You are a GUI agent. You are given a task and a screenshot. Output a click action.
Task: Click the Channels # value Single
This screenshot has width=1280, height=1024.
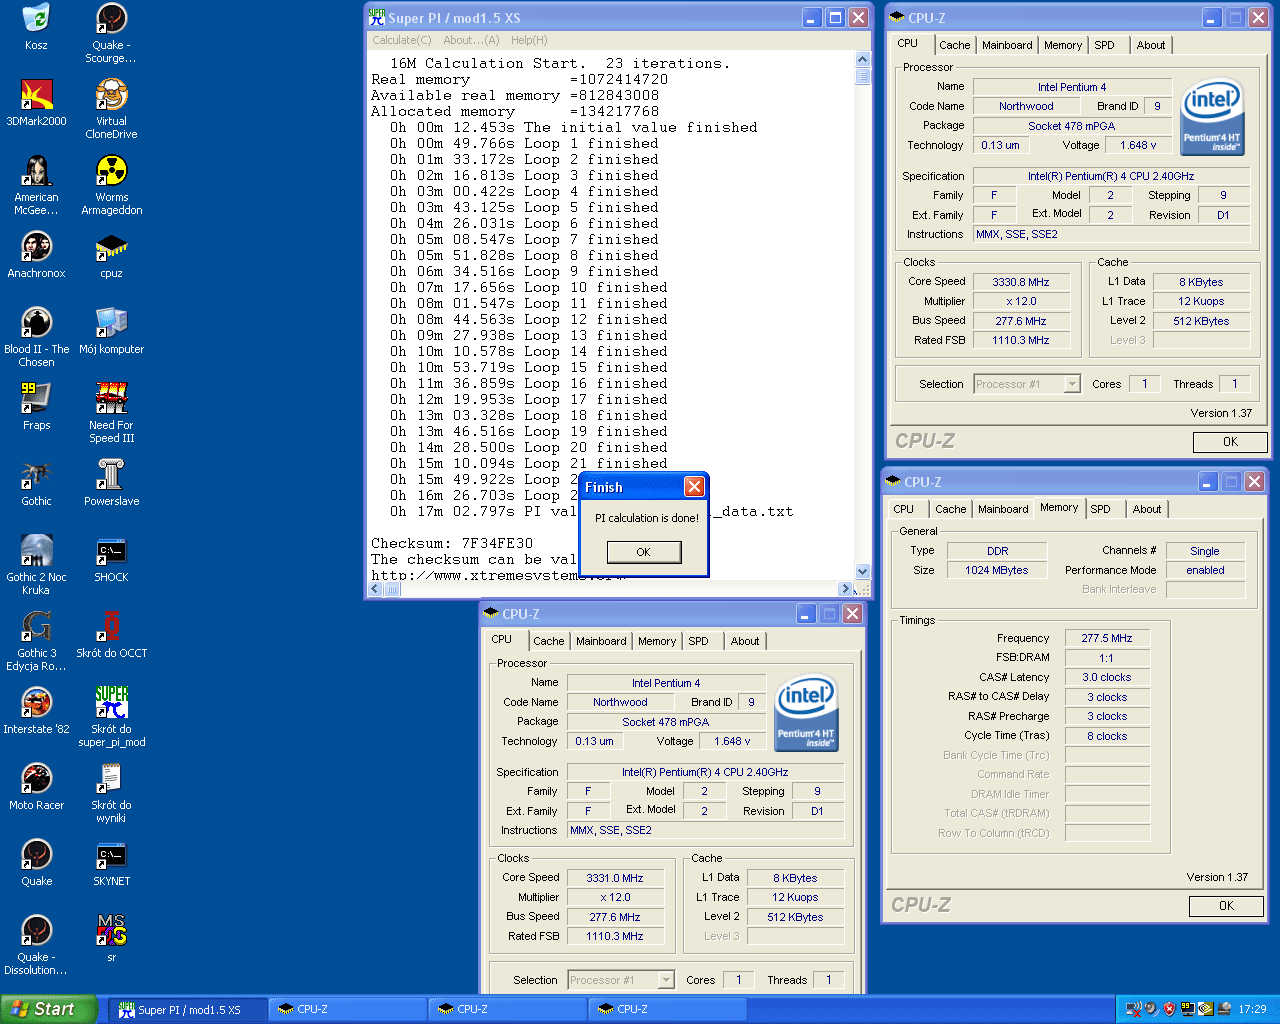tap(1205, 551)
